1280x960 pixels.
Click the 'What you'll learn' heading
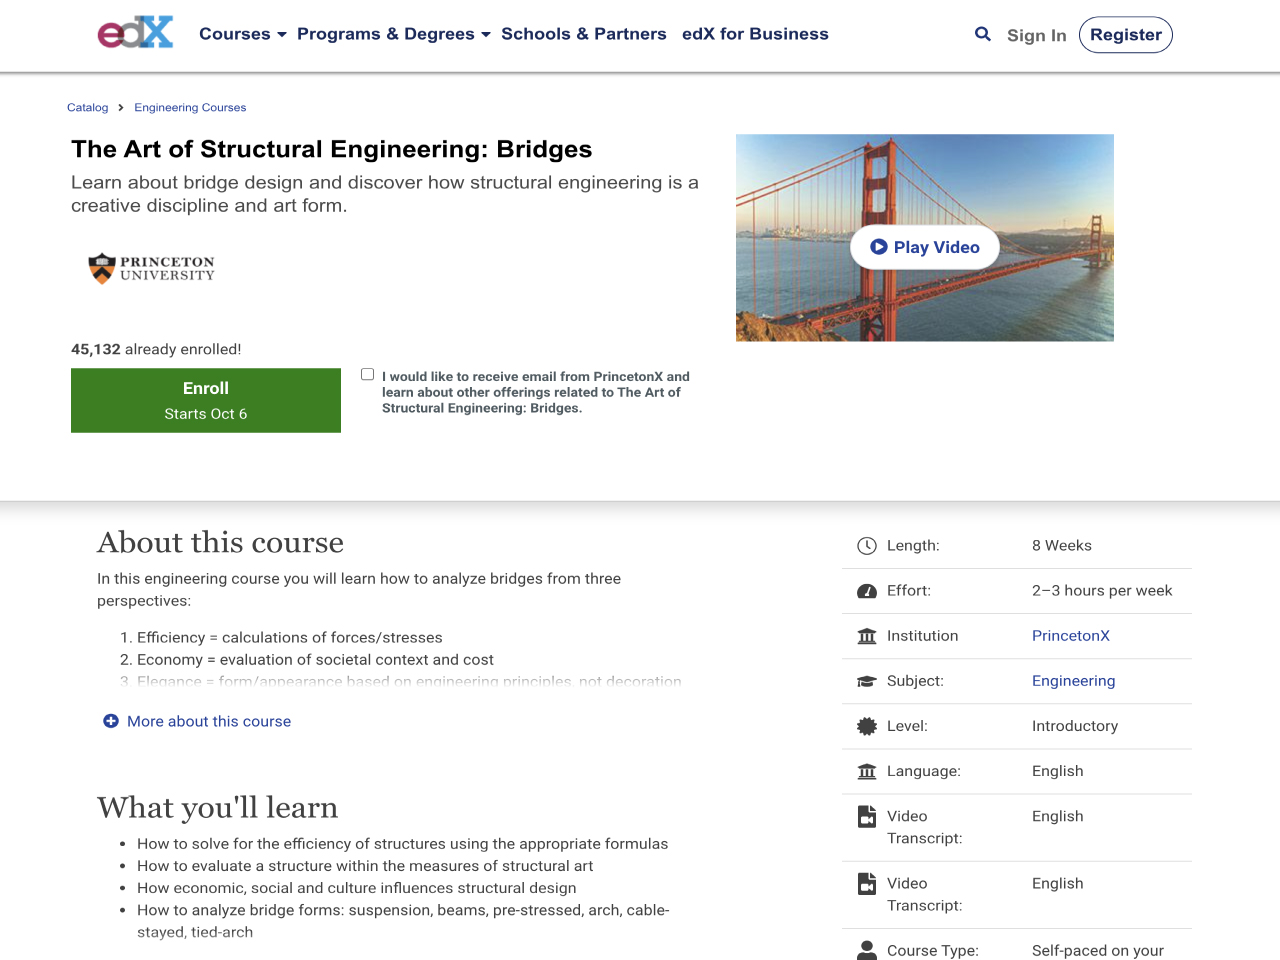[x=217, y=807]
